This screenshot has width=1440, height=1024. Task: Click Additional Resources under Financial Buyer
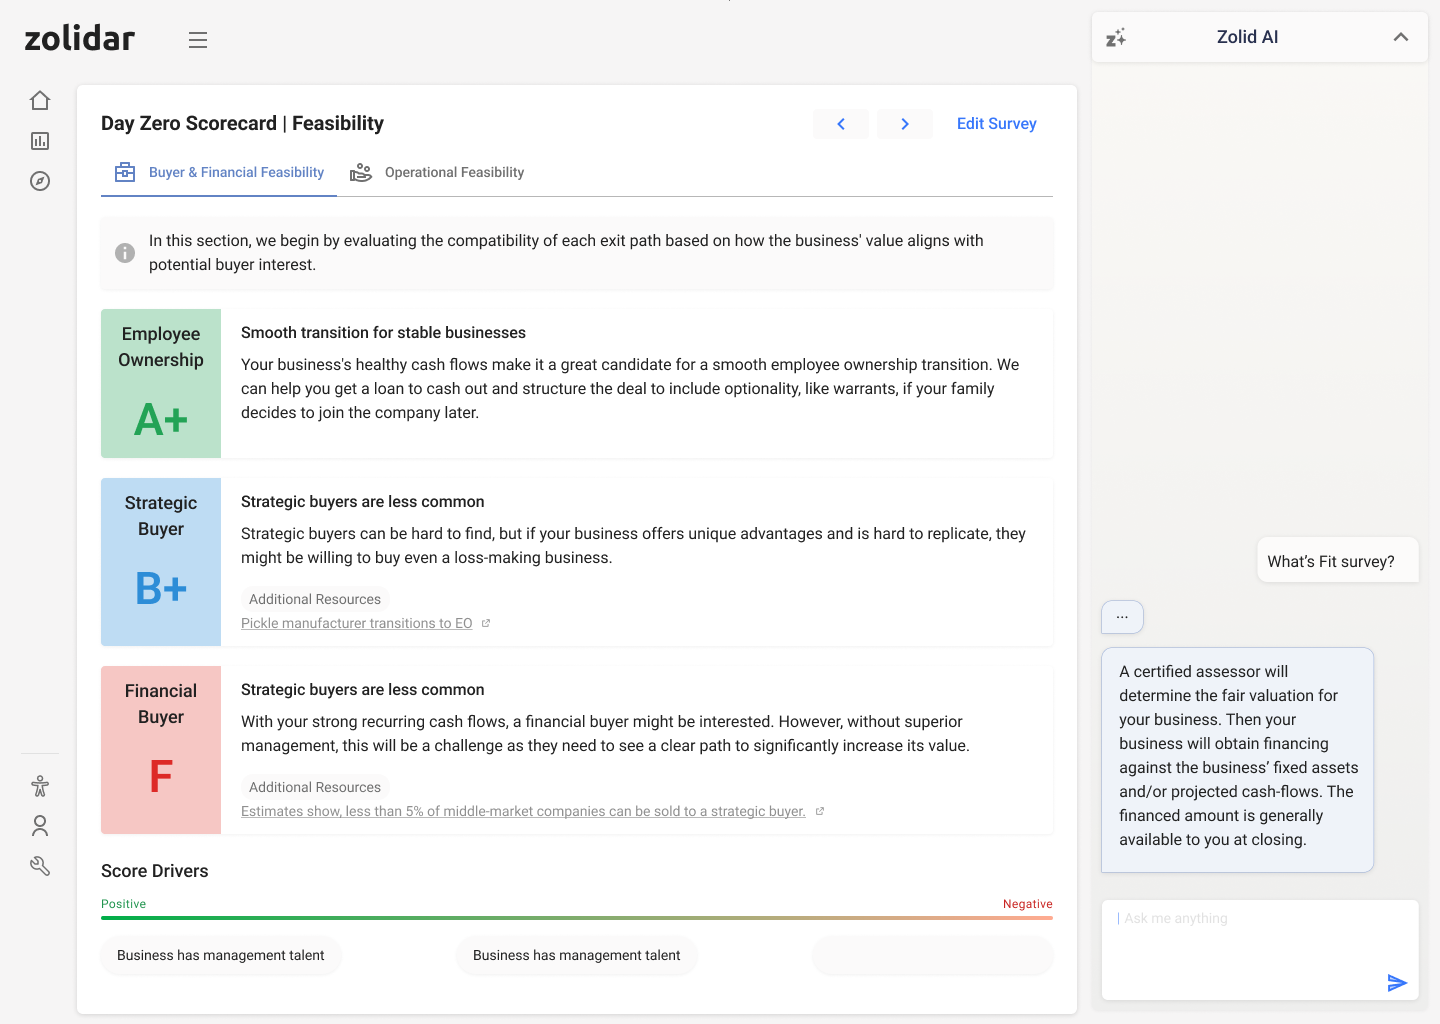(315, 787)
